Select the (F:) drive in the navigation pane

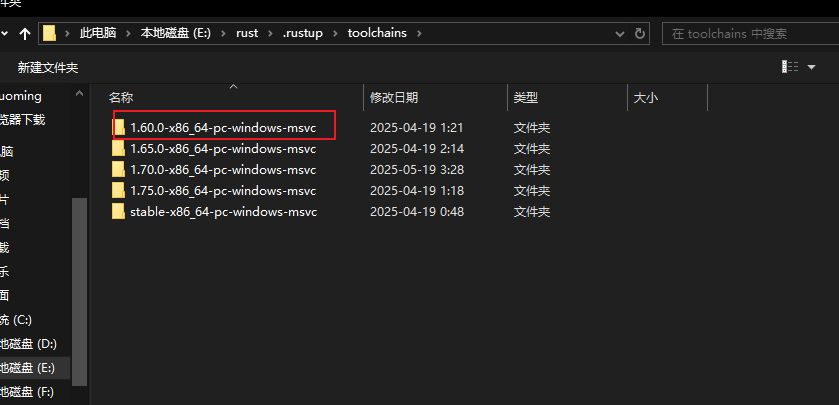[27, 392]
